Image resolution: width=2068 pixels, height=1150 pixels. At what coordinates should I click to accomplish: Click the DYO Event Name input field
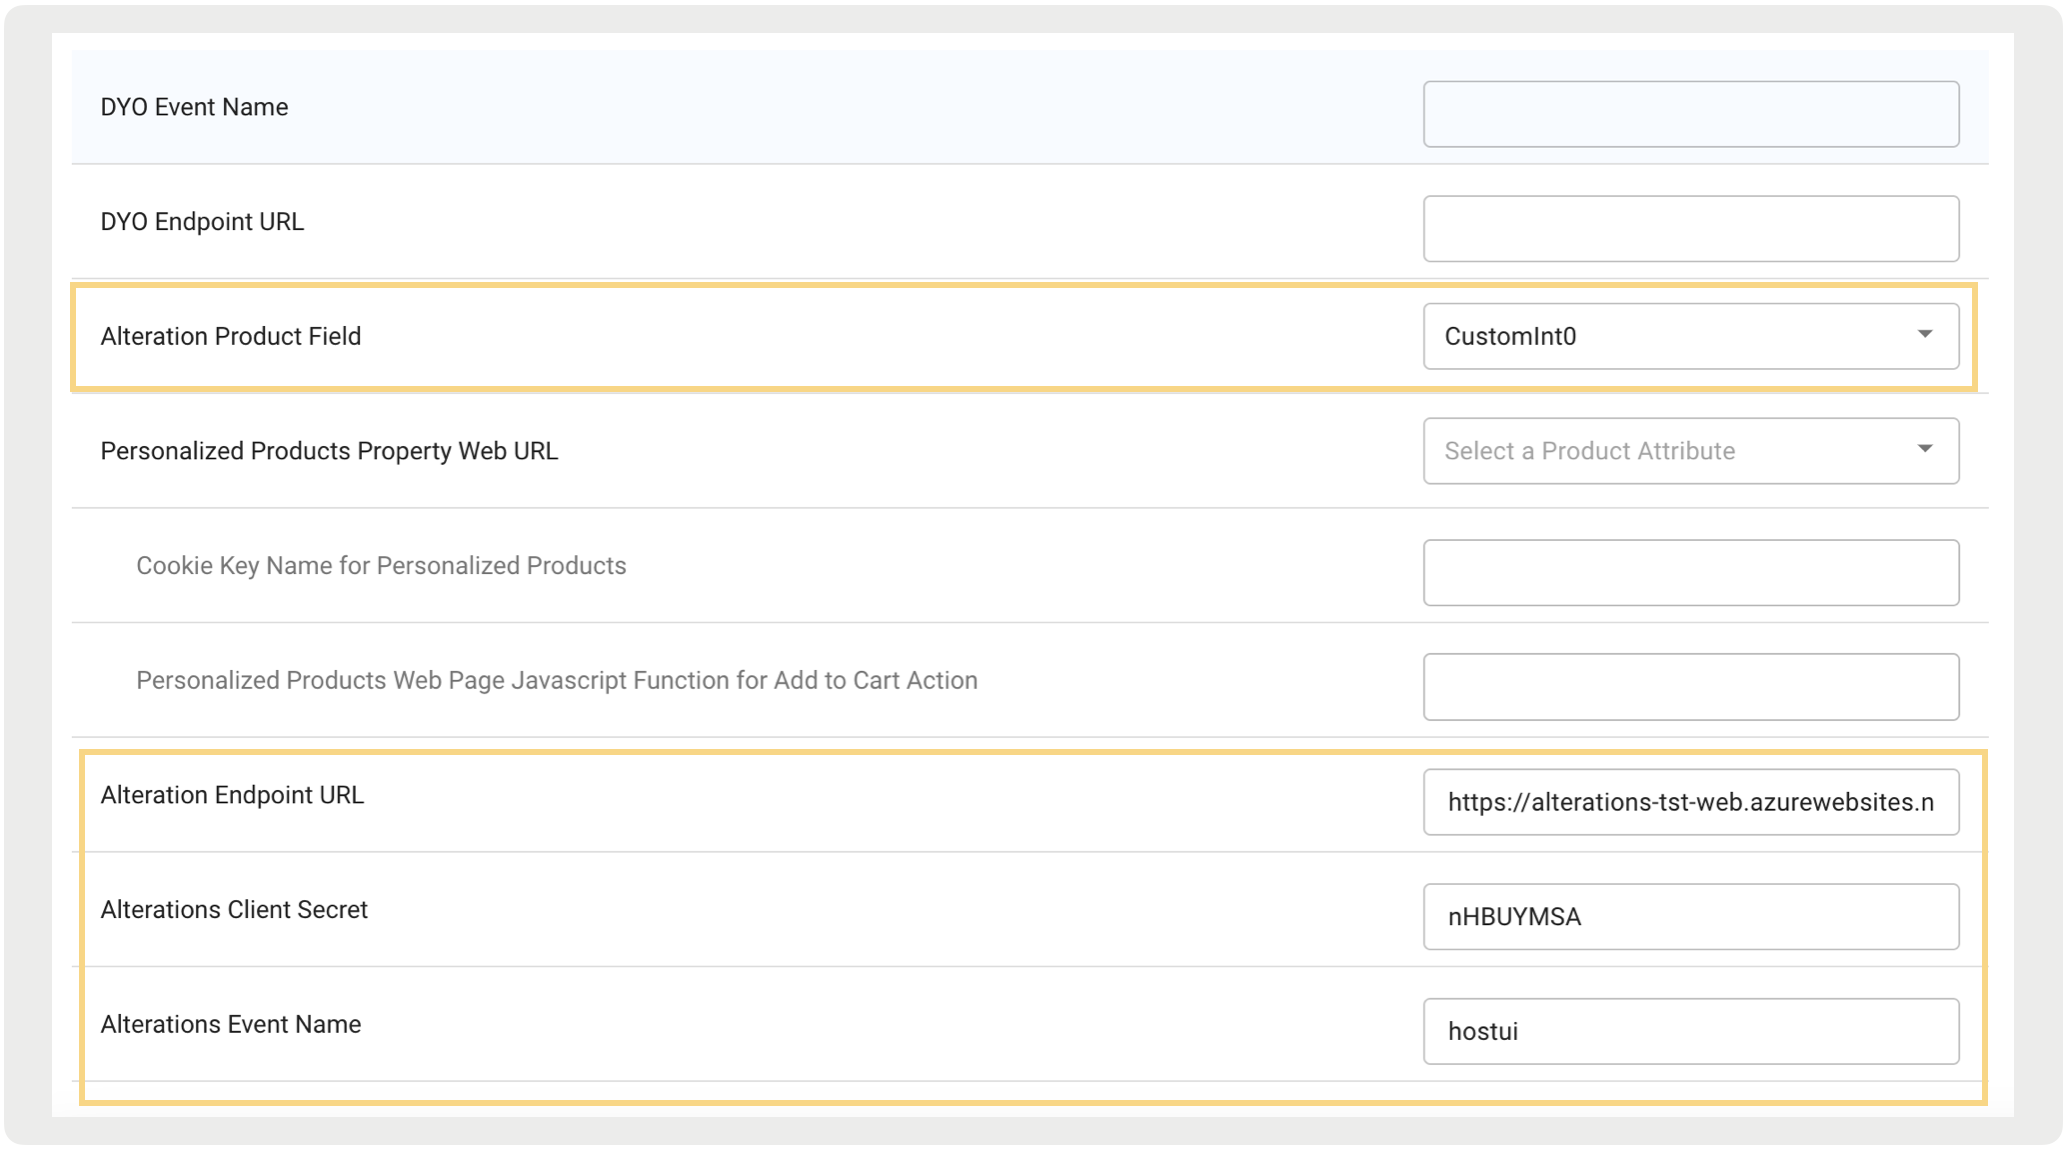tap(1691, 114)
